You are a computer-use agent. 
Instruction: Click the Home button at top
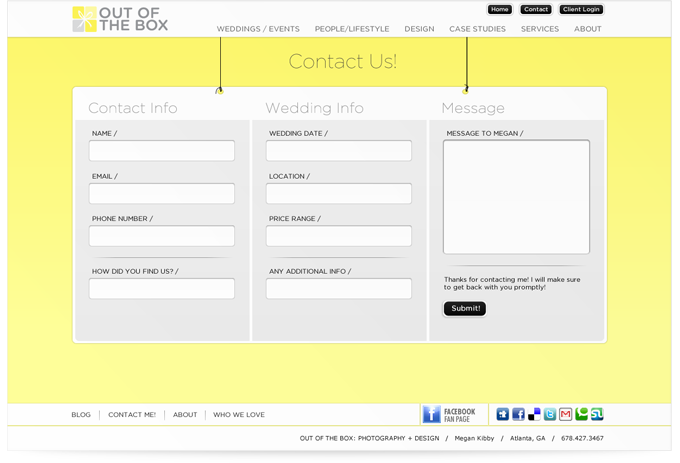[500, 10]
